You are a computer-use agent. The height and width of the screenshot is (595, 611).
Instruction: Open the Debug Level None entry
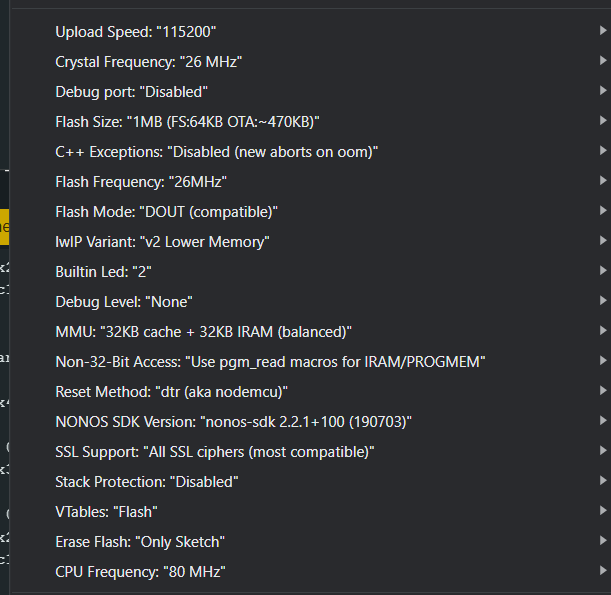point(311,302)
